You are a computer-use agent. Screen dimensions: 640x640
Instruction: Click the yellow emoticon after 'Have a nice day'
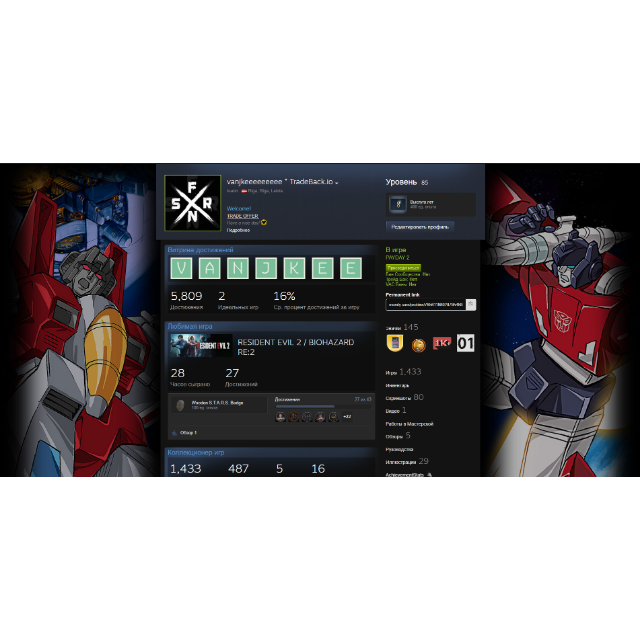264,222
